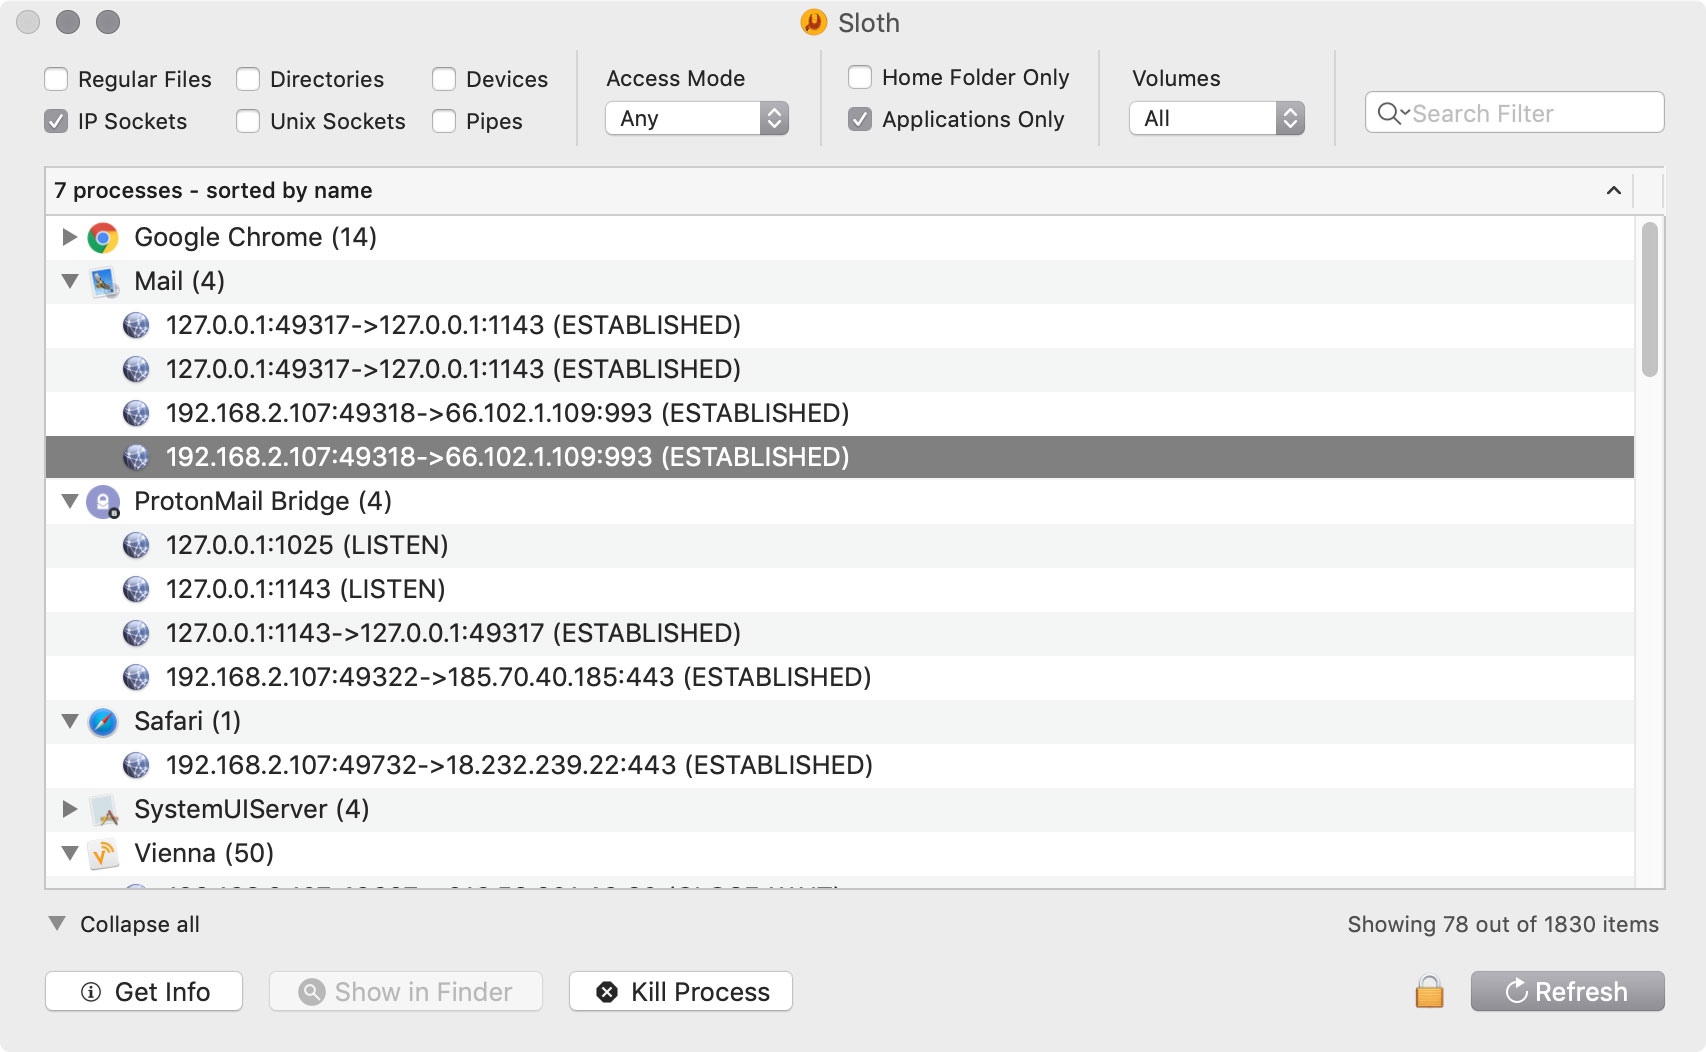Select 192.168.2.107:49732->18.232.239.22:443 row text
This screenshot has height=1052, width=1706.
tap(519, 765)
